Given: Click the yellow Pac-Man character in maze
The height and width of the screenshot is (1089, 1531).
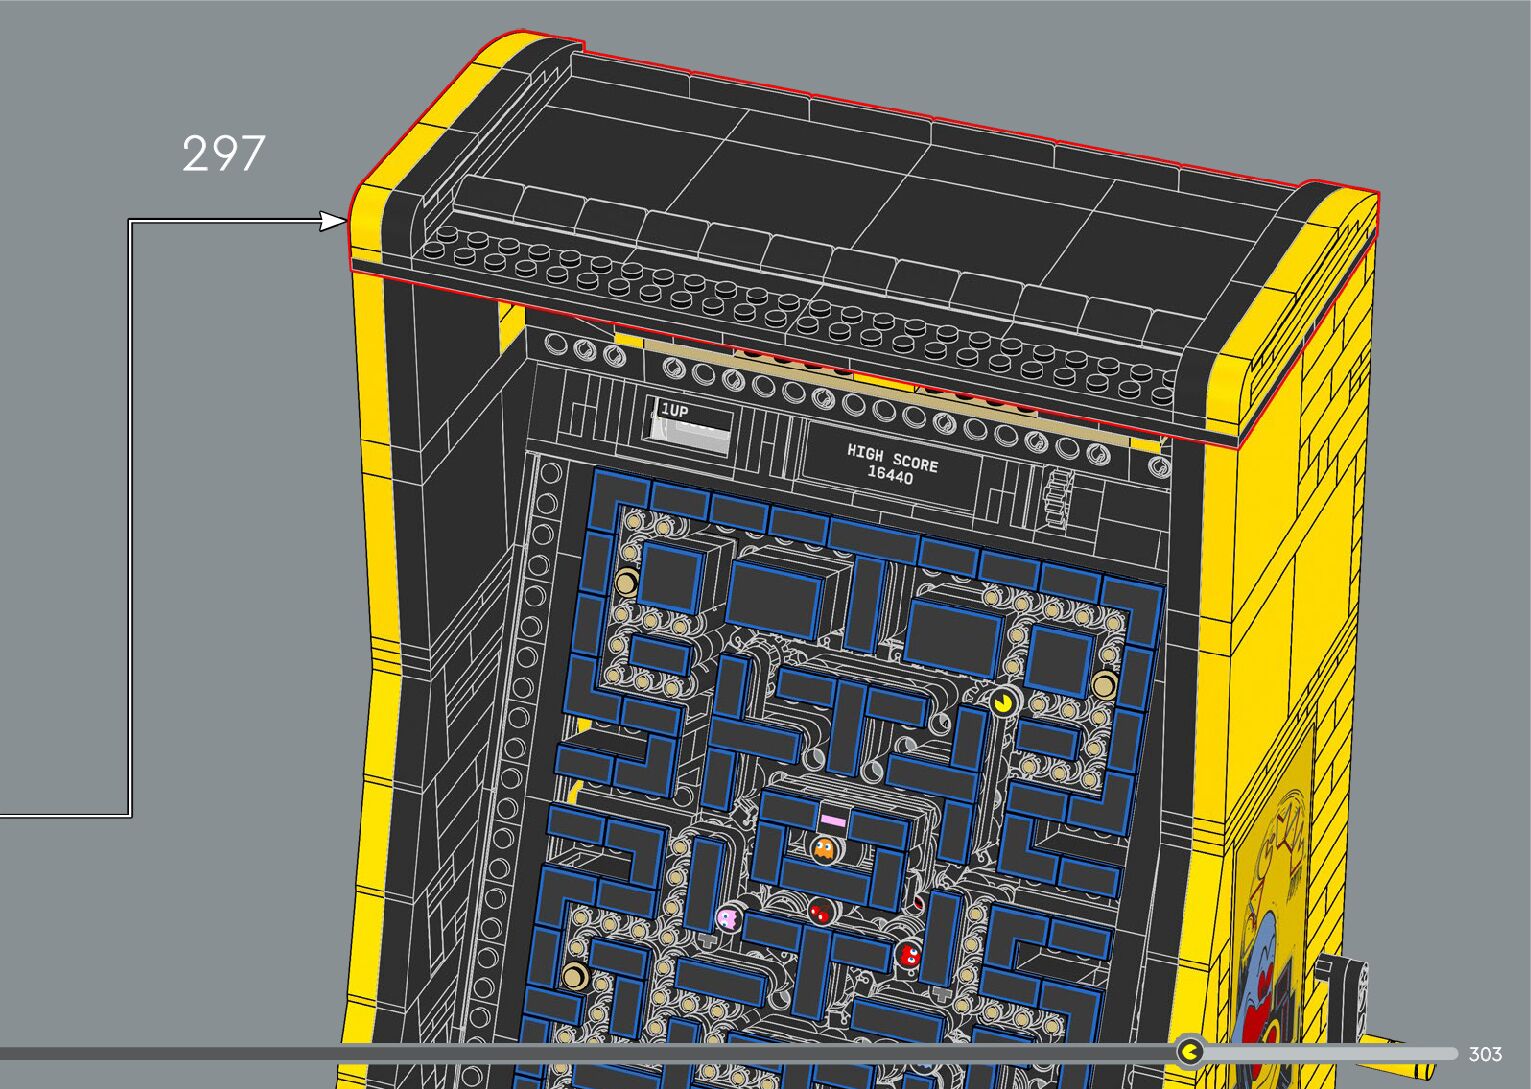Looking at the screenshot, I should point(1004,702).
